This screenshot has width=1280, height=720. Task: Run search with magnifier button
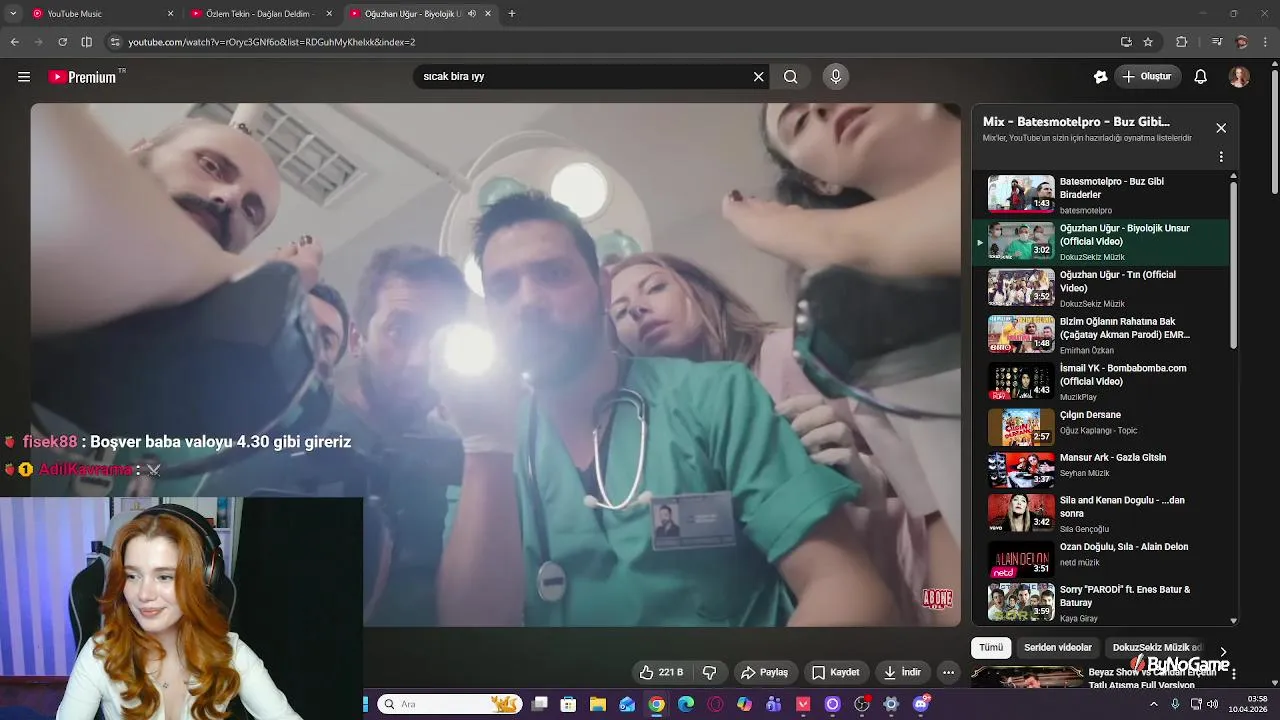click(x=790, y=77)
